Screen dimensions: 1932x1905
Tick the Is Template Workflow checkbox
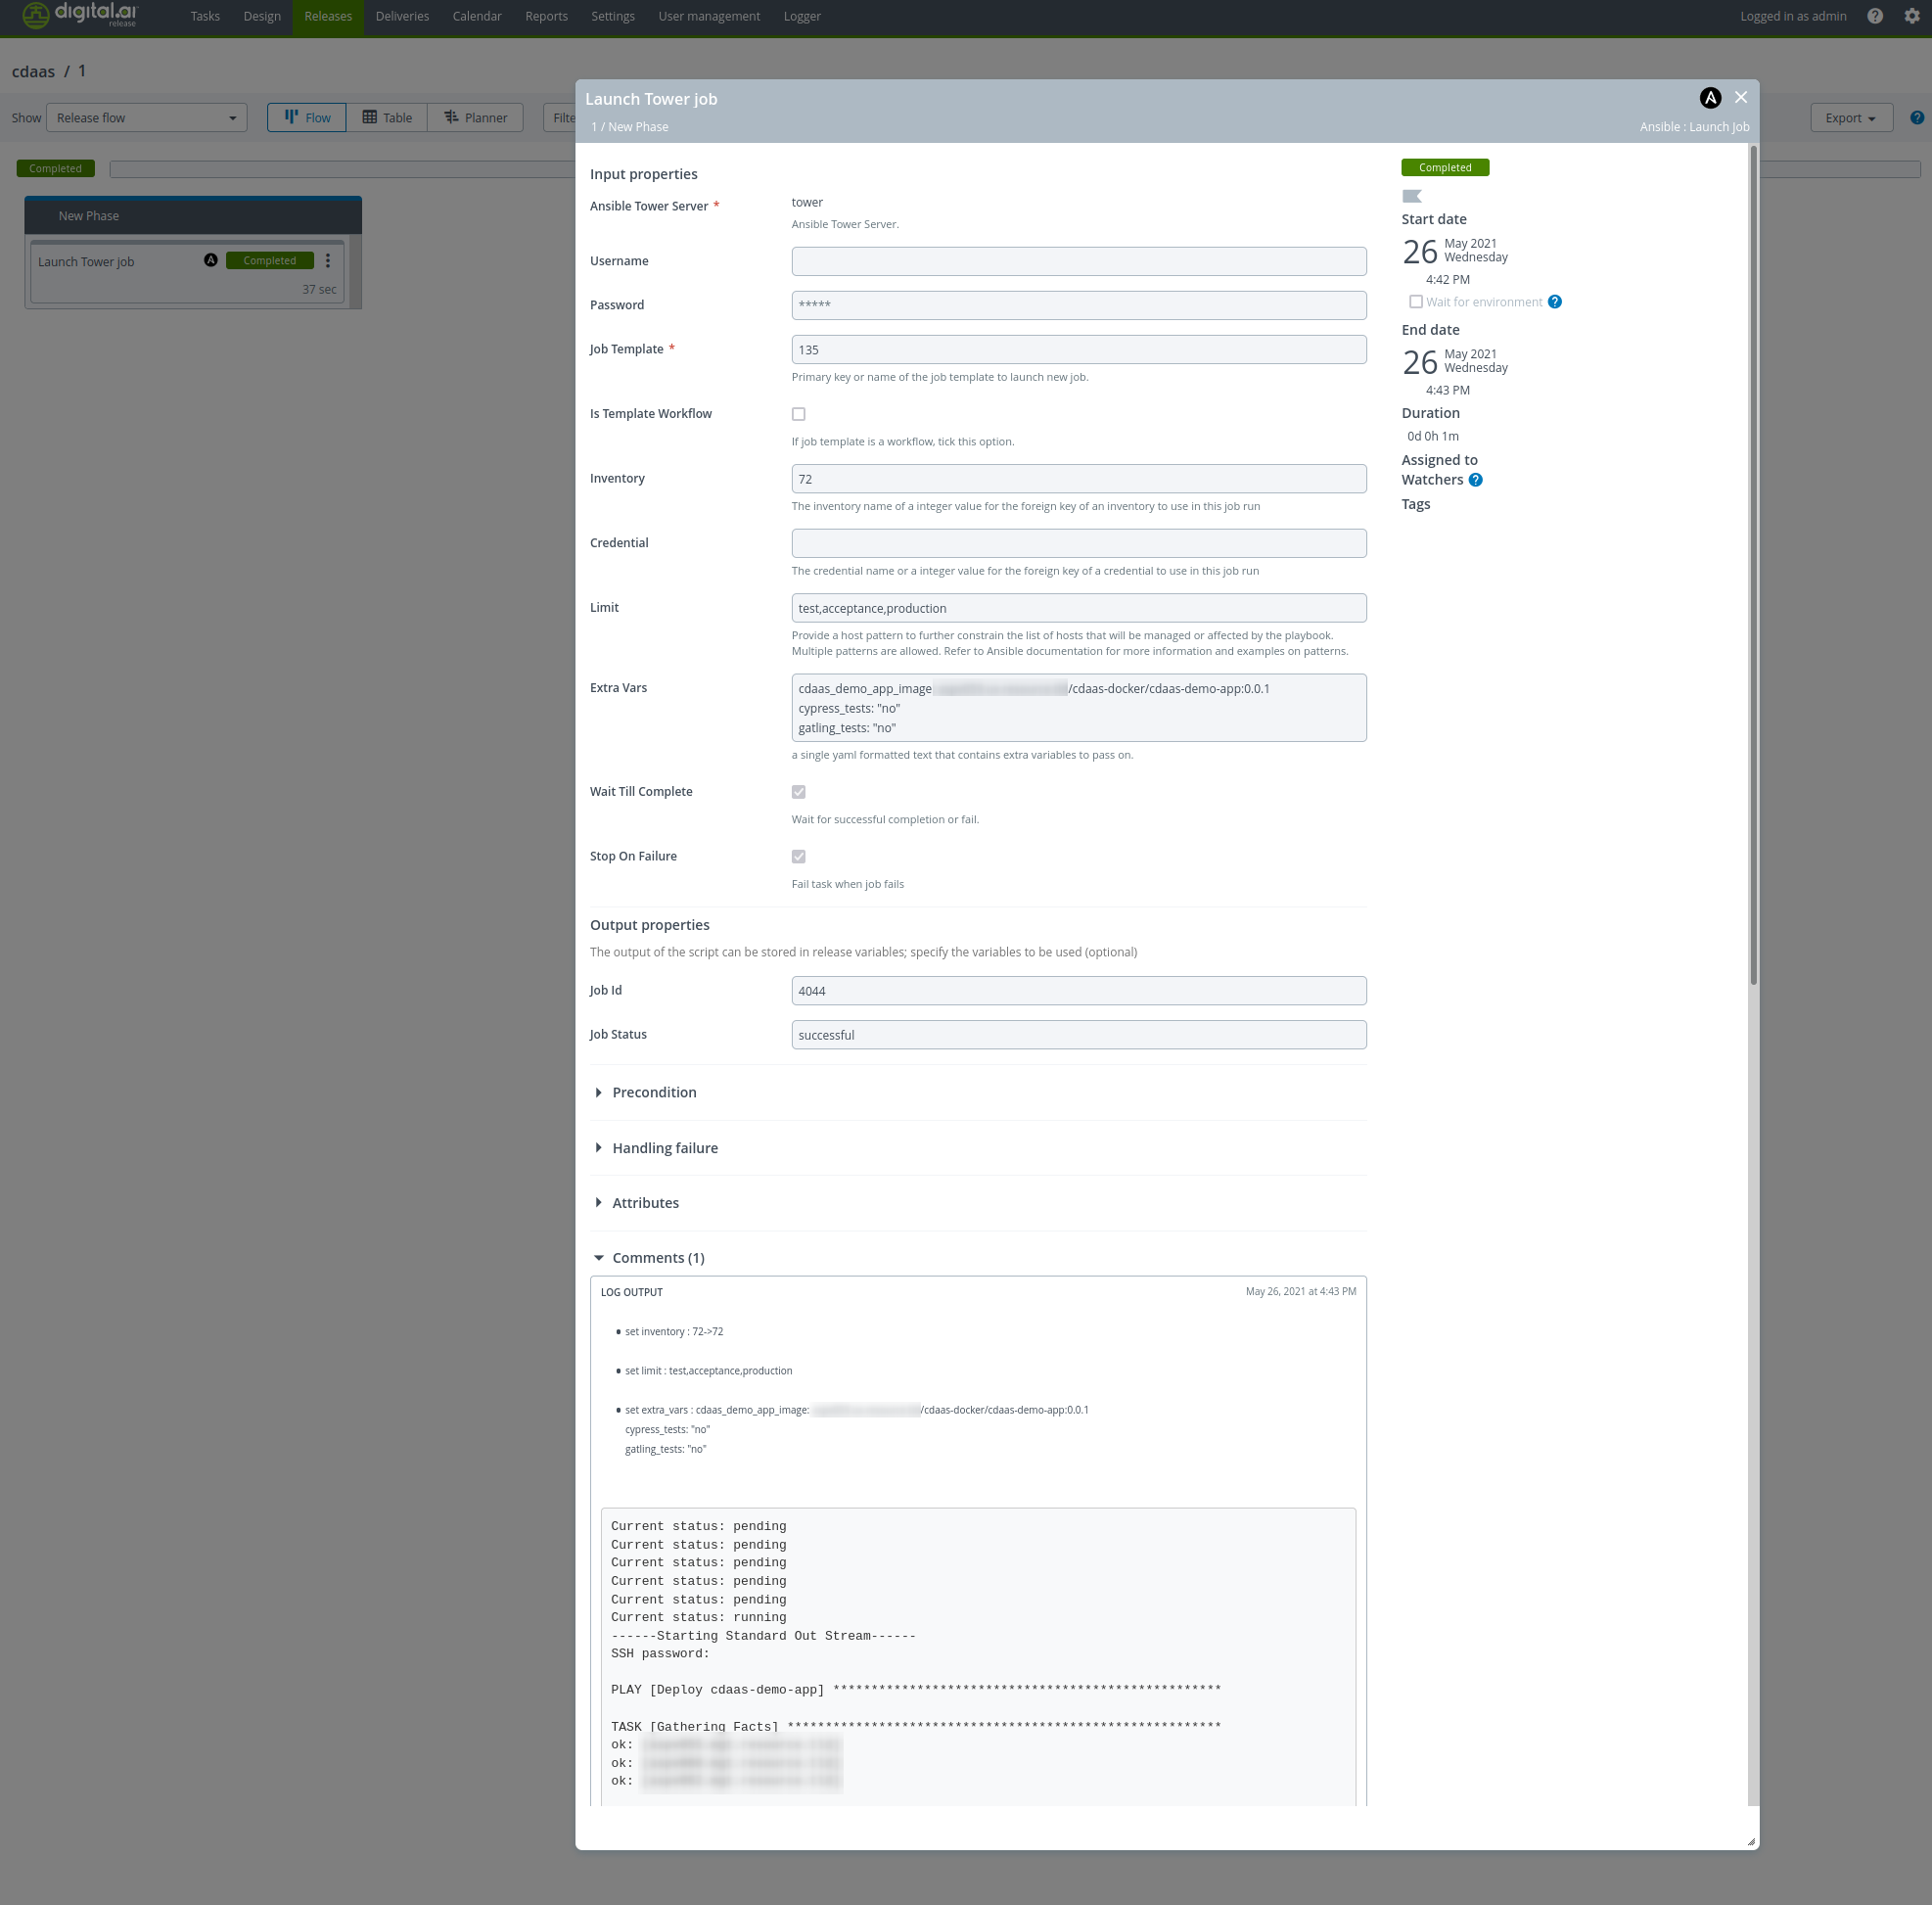click(798, 414)
